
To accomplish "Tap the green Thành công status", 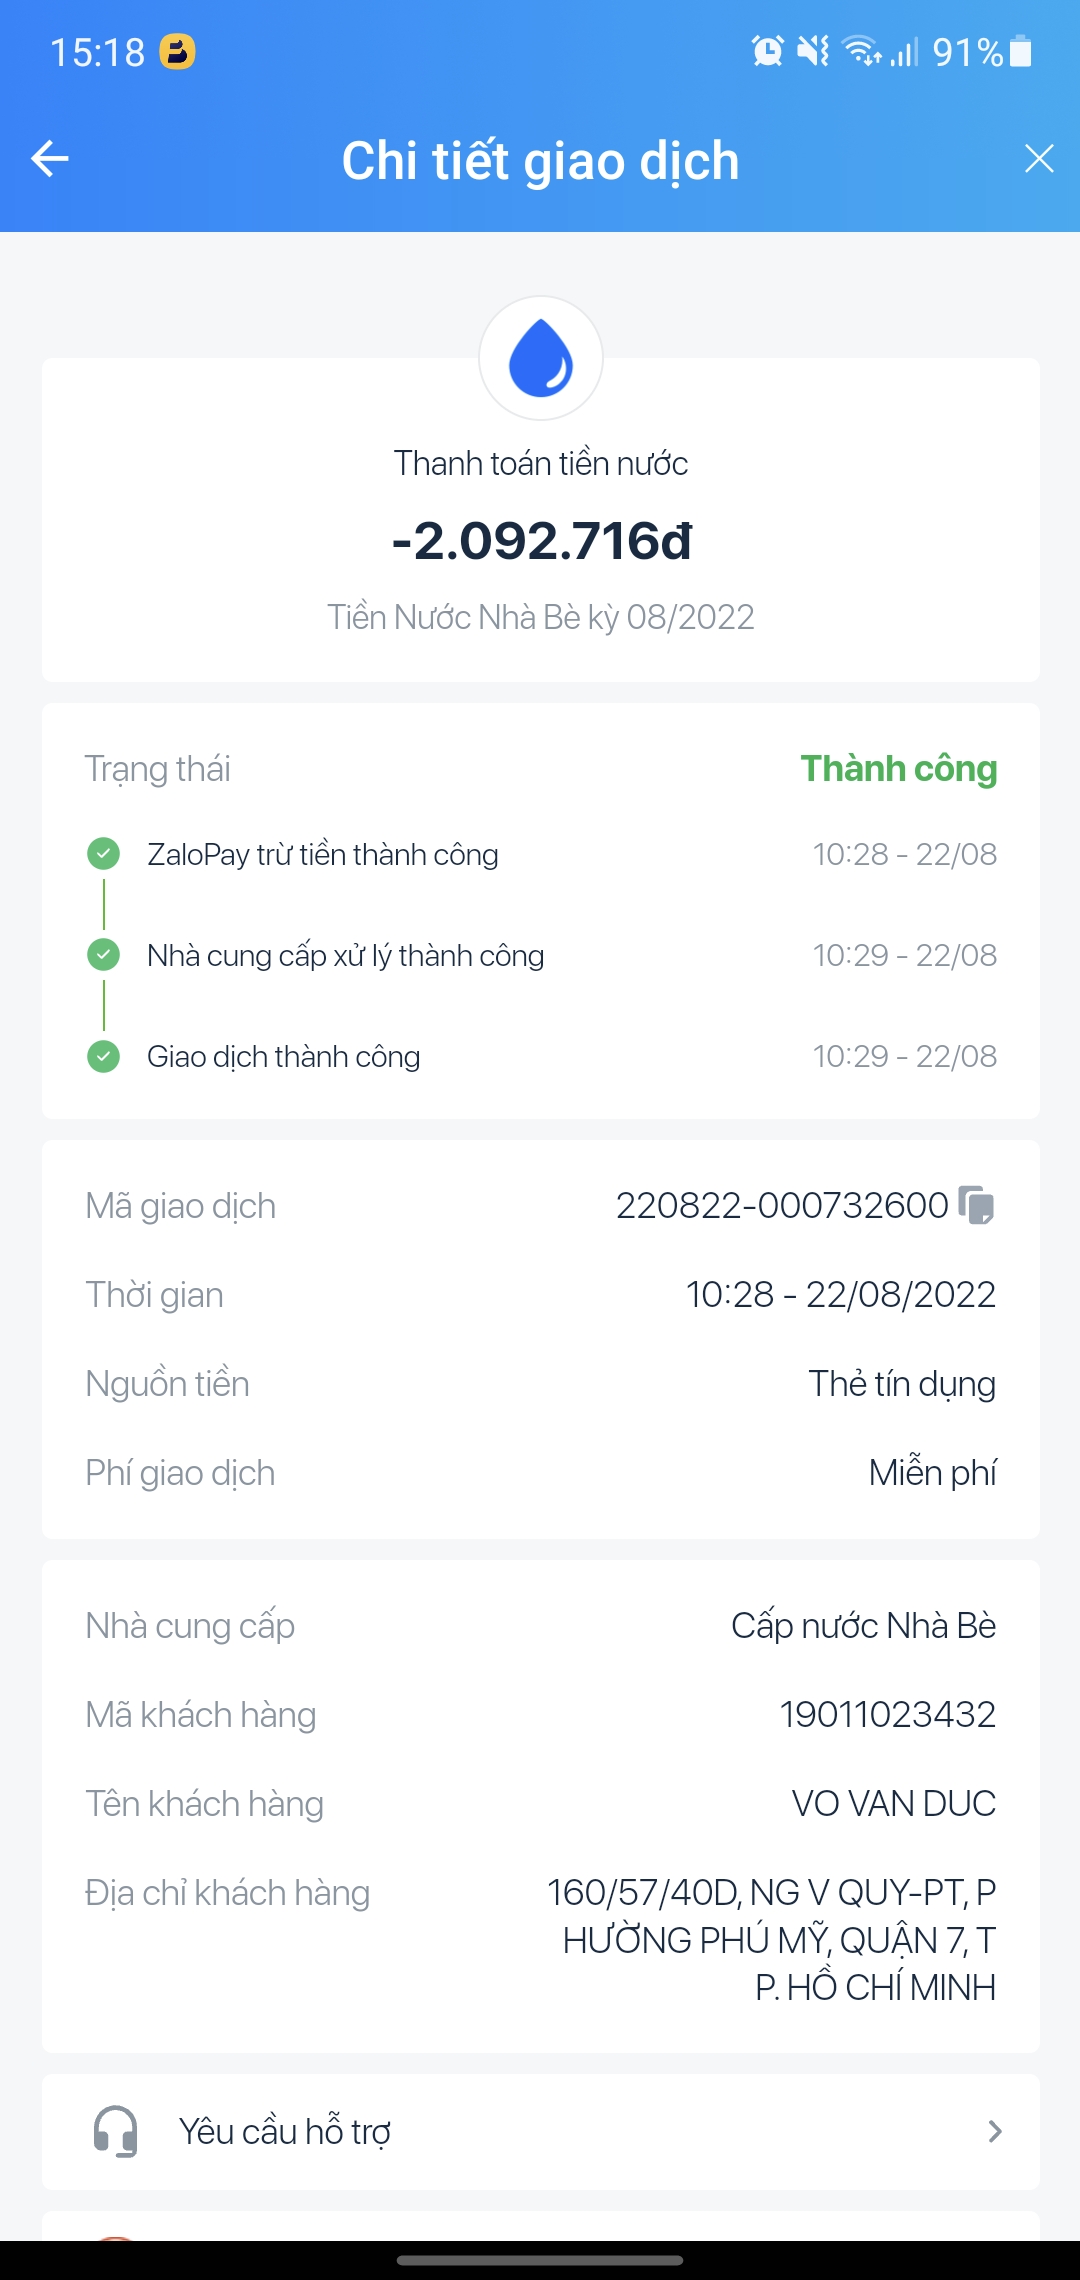I will pos(898,768).
